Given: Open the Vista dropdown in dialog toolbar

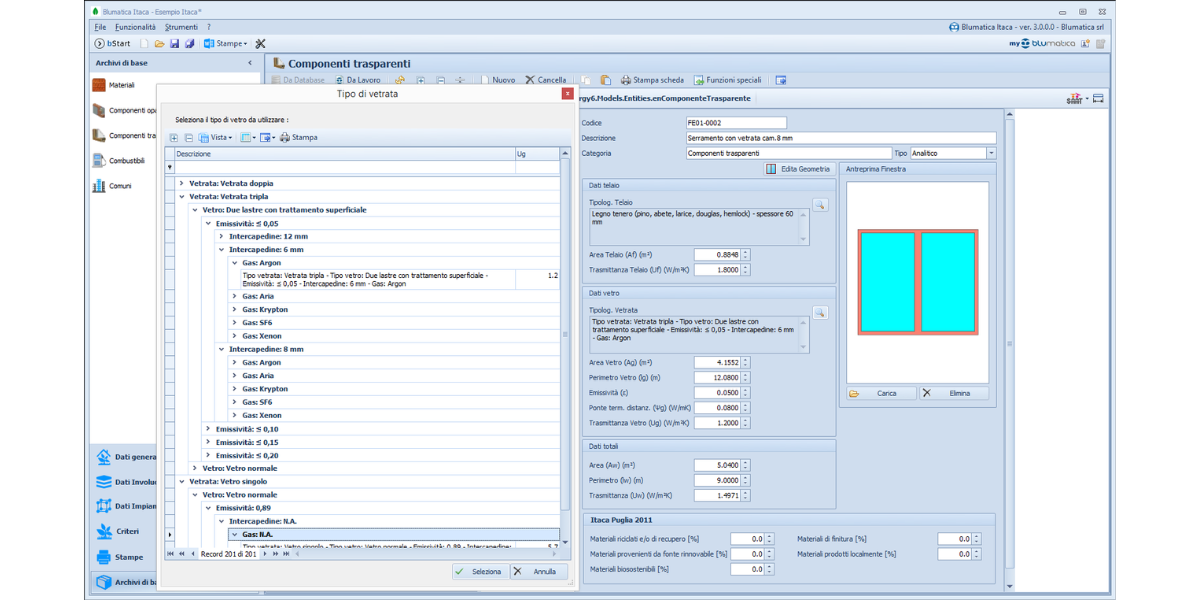Looking at the screenshot, I should [216, 137].
